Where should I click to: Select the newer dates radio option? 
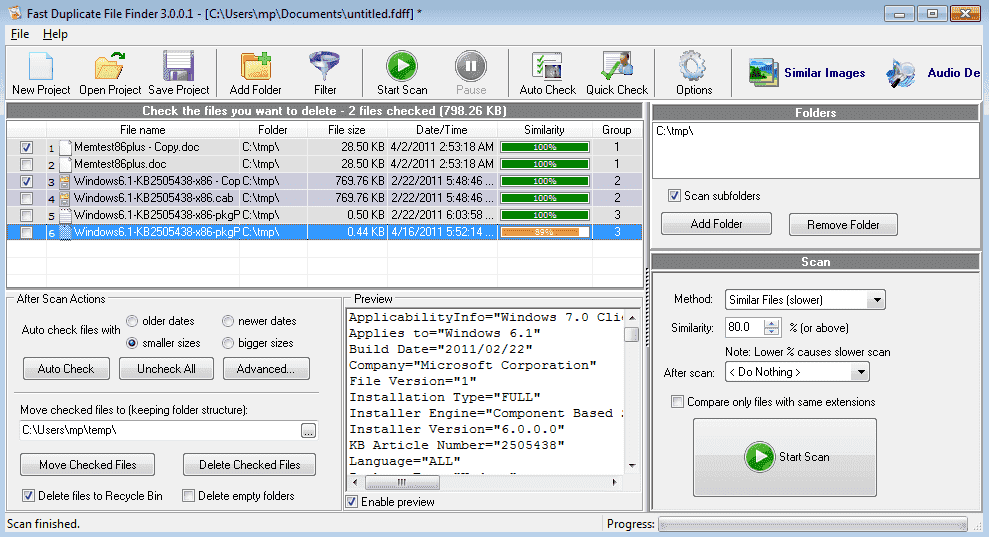(x=228, y=321)
